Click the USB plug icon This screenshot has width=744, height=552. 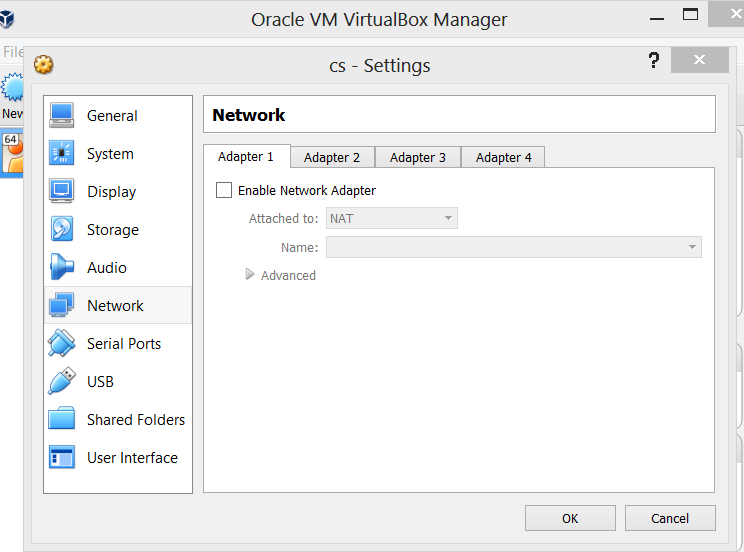[62, 381]
